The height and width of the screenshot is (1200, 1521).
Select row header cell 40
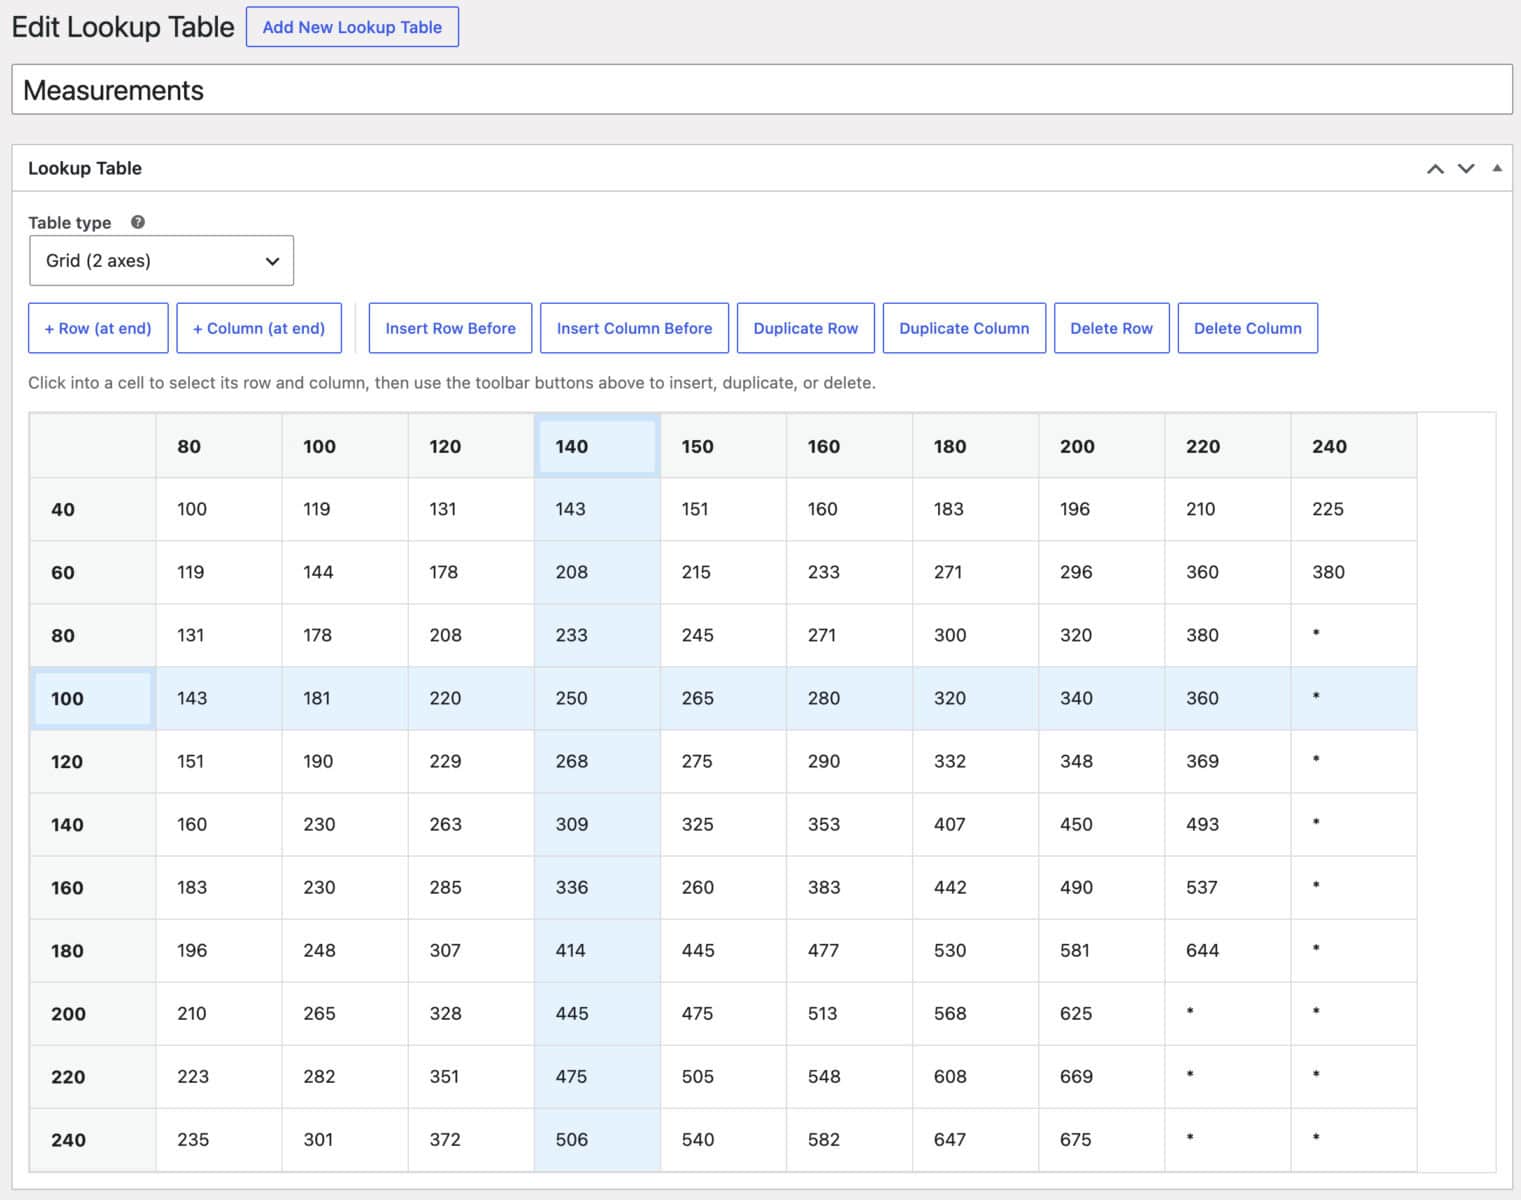click(x=93, y=509)
